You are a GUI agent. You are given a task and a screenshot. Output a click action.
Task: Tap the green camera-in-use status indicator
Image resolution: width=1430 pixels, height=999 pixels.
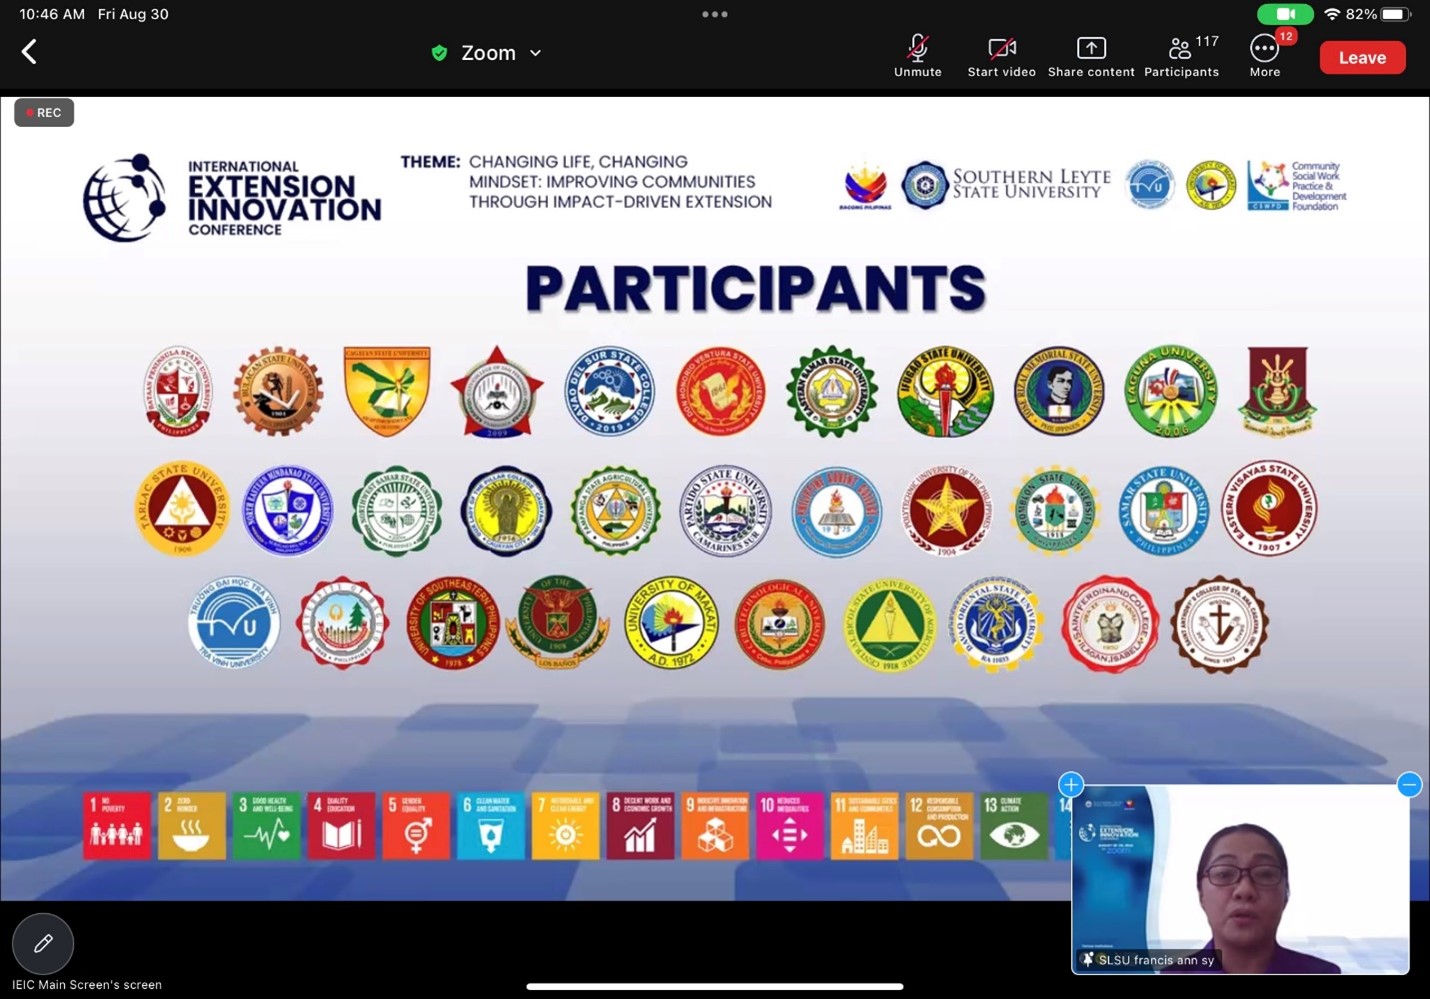pos(1285,14)
